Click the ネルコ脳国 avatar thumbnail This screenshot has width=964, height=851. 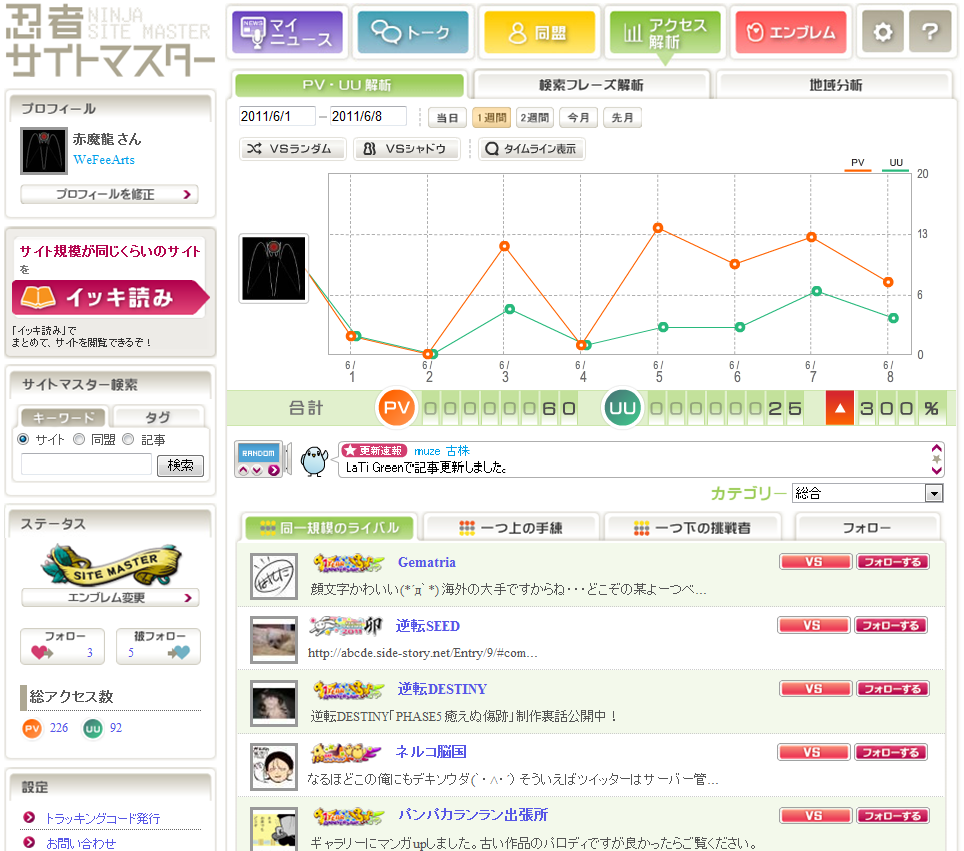274,767
